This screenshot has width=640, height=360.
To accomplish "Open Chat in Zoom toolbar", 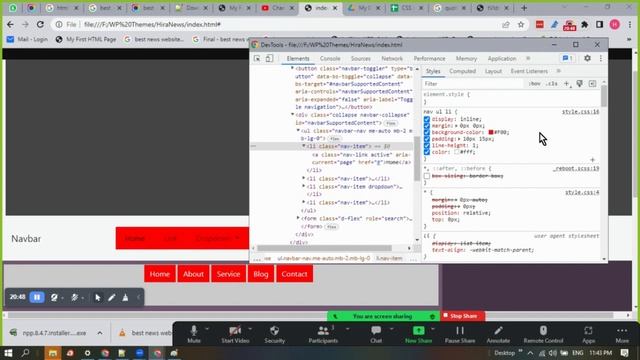I will (x=376, y=334).
